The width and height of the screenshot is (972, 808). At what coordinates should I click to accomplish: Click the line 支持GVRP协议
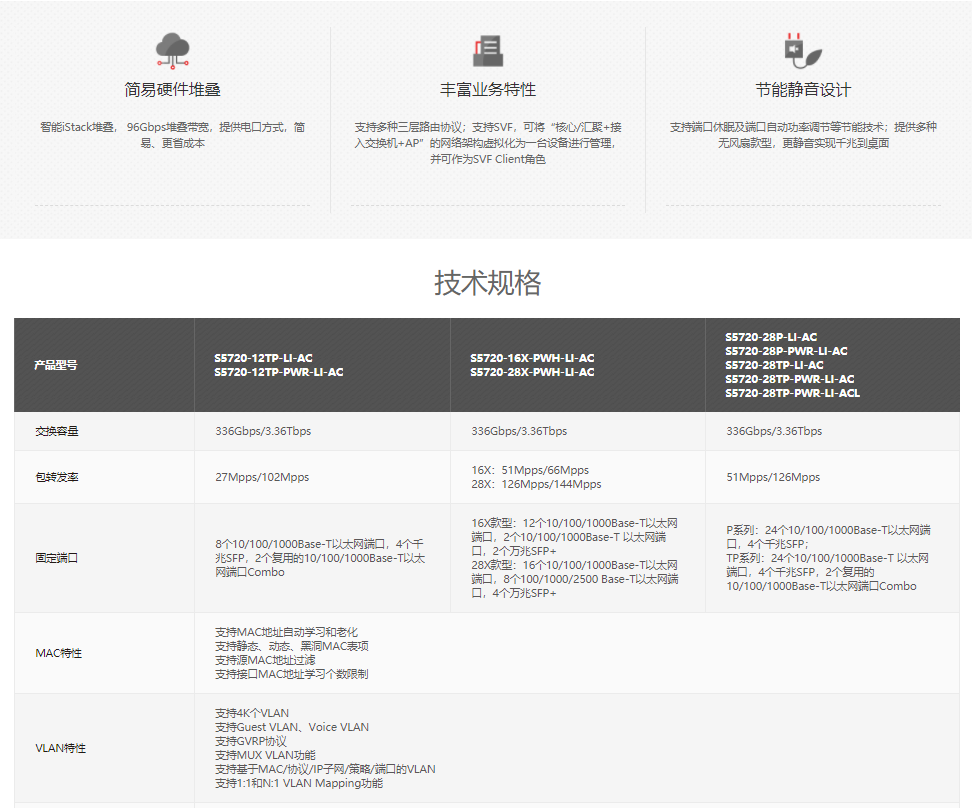pyautogui.click(x=251, y=742)
